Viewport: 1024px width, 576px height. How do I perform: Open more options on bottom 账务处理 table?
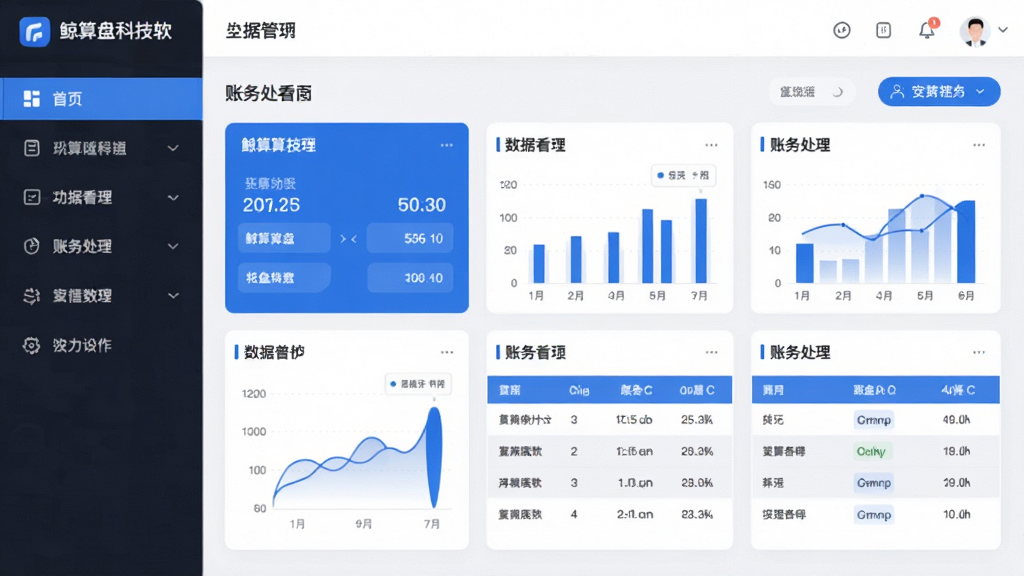pyautogui.click(x=979, y=352)
